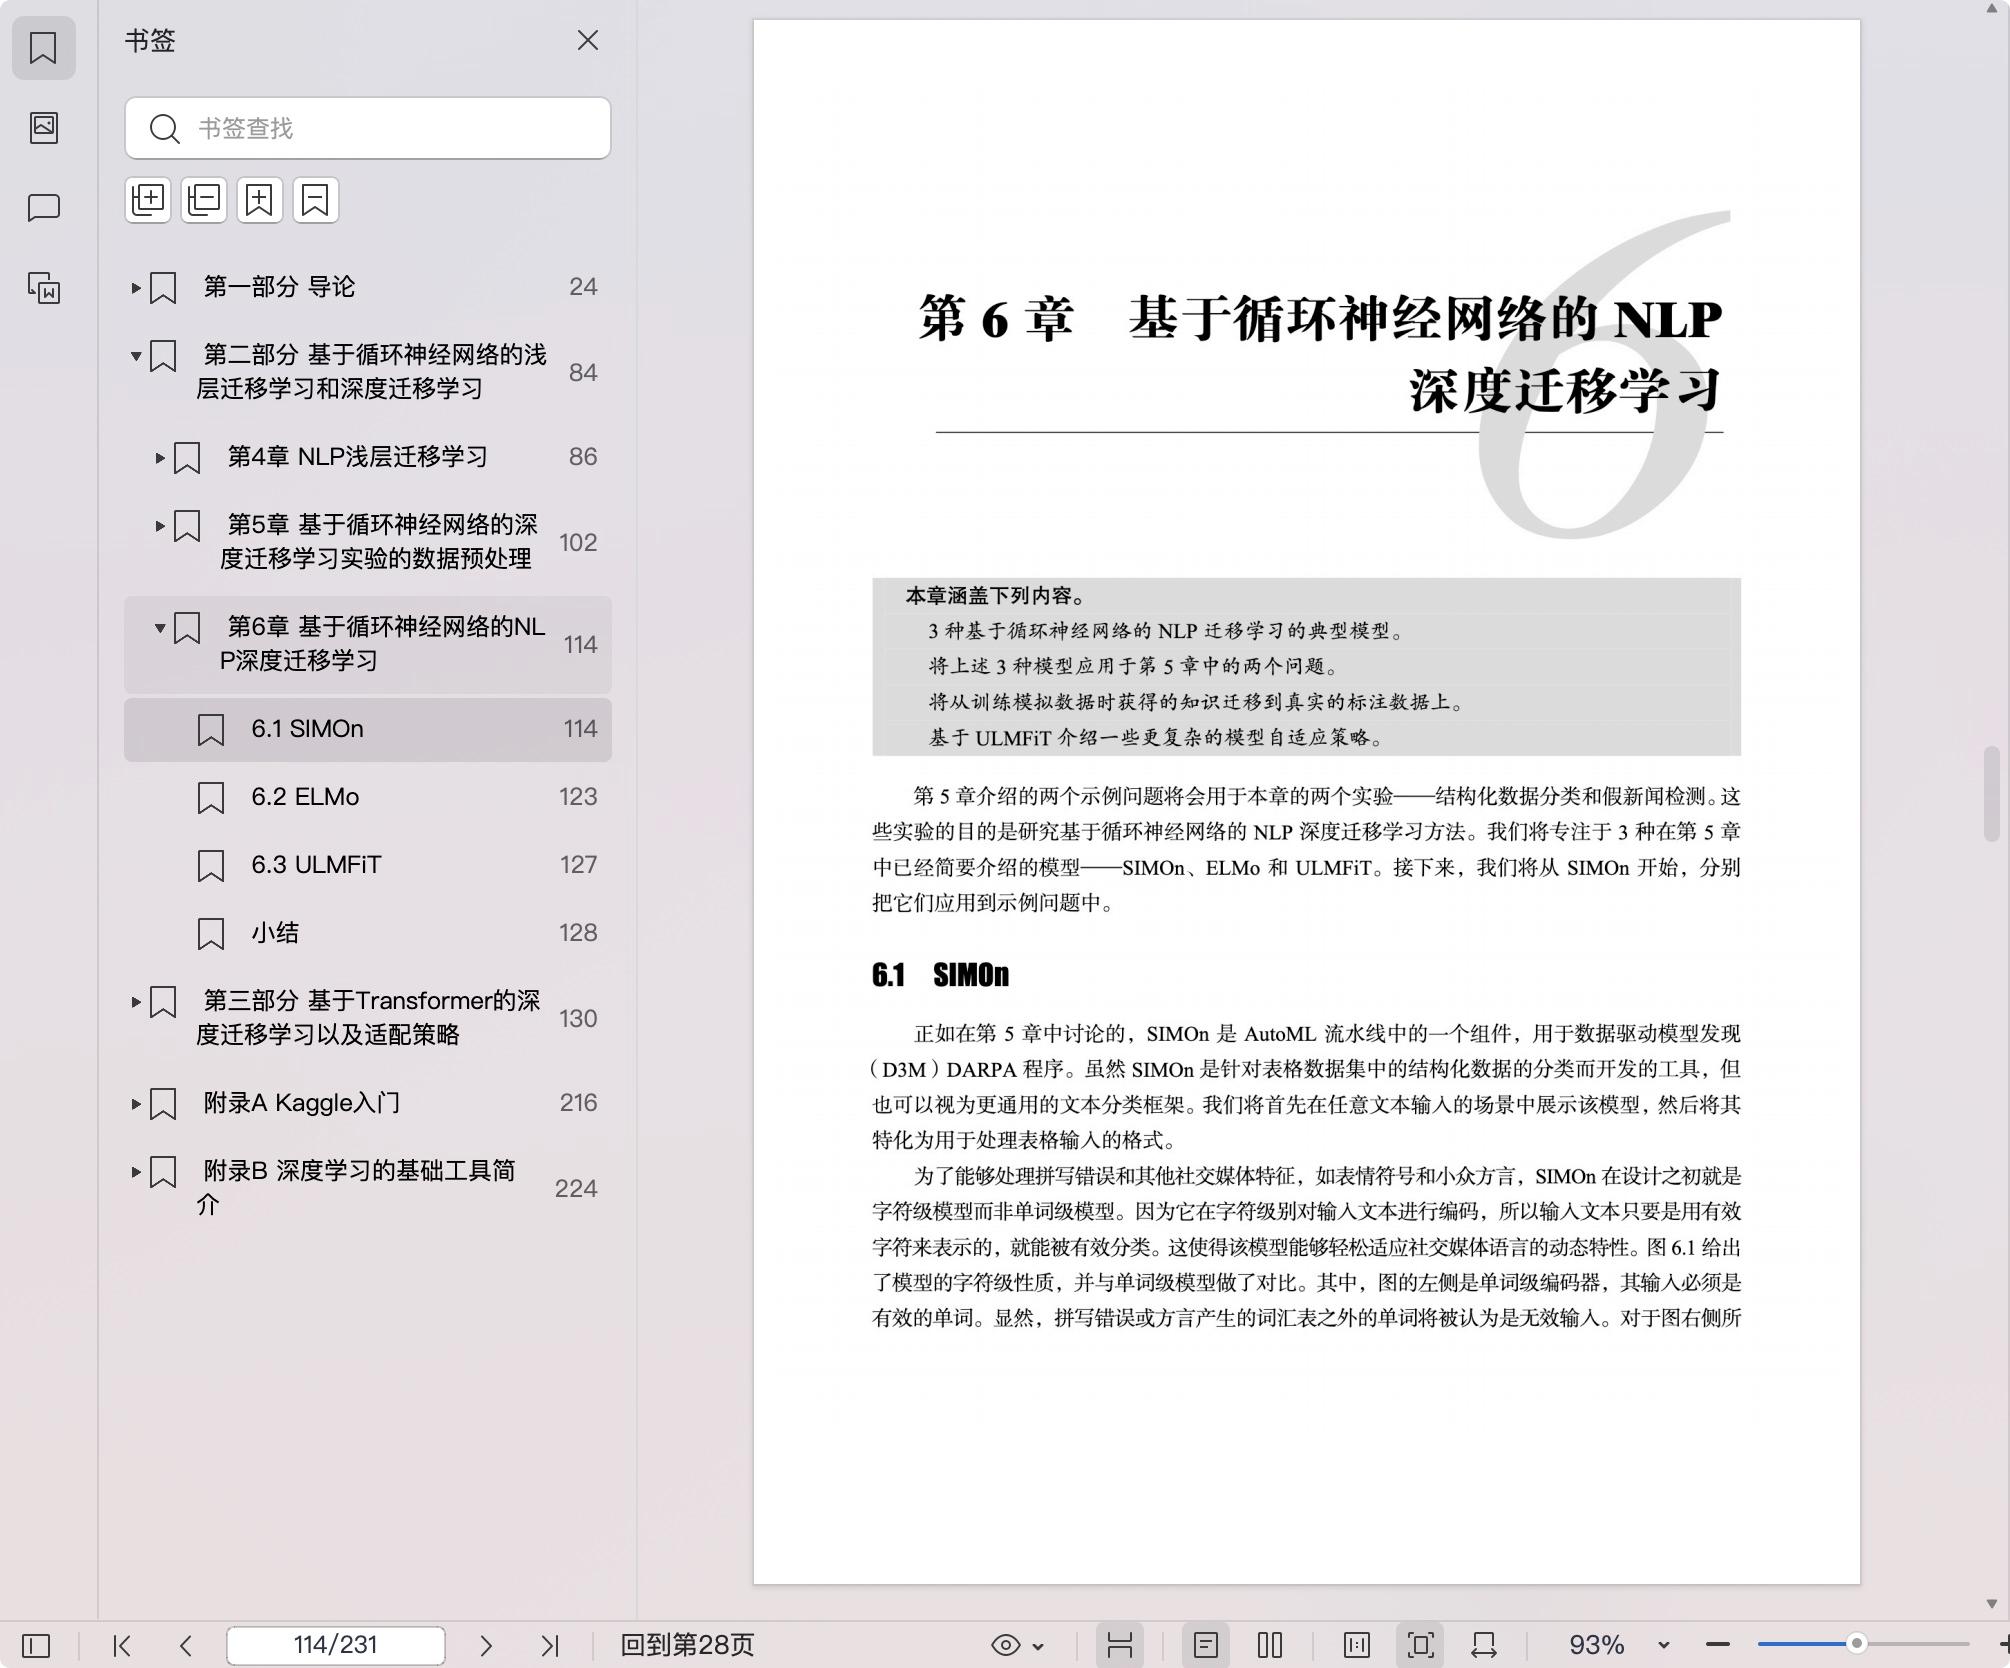This screenshot has width=2010, height=1668.
Task: Click the 本章涵盖下列内容 line
Action: point(995,596)
